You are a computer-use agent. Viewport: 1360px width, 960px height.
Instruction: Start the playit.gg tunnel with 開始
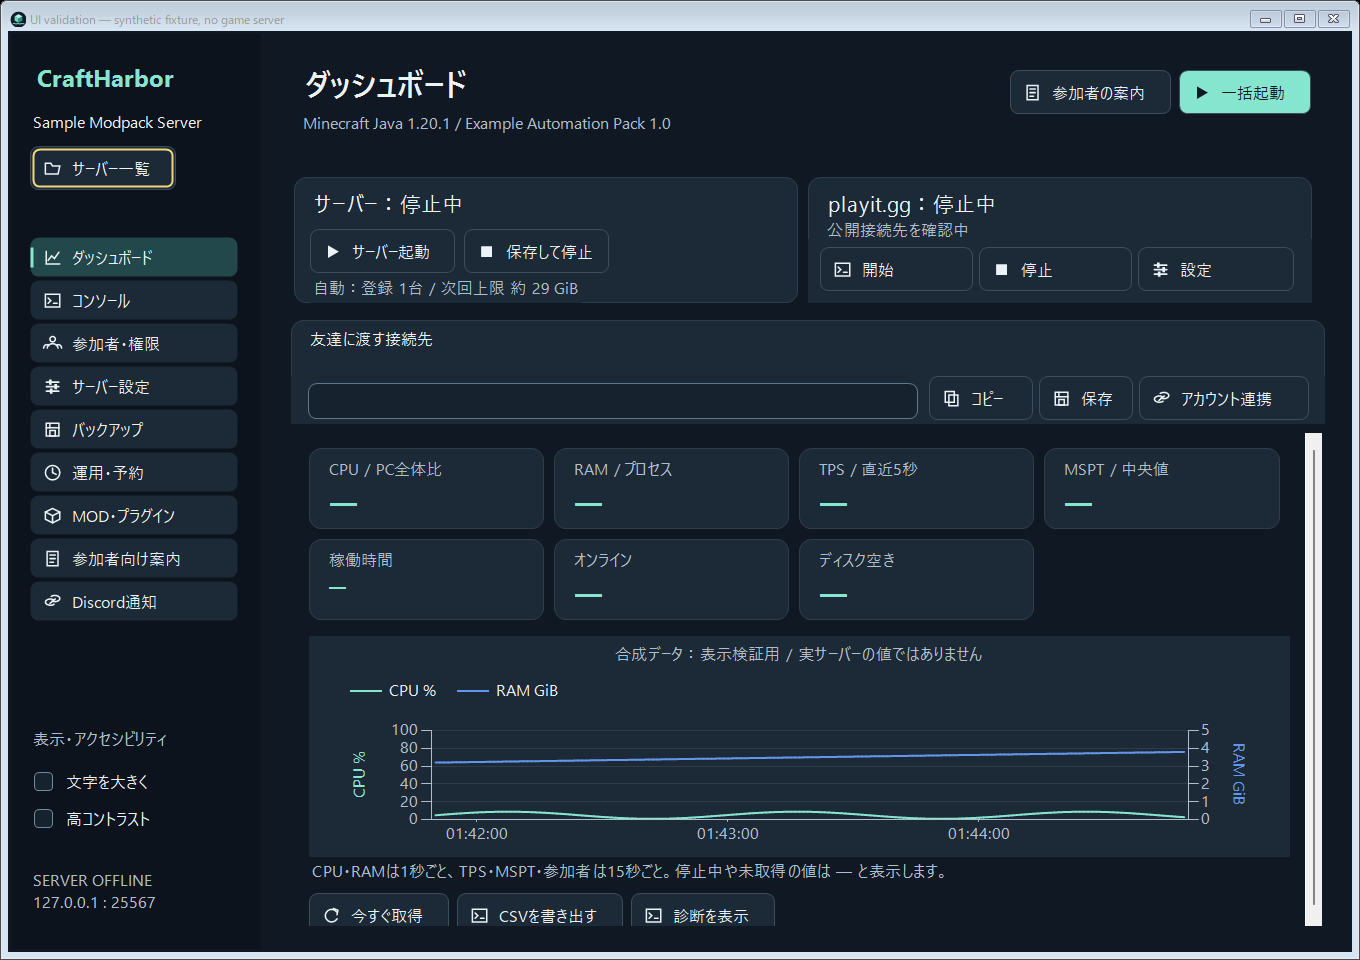point(896,269)
